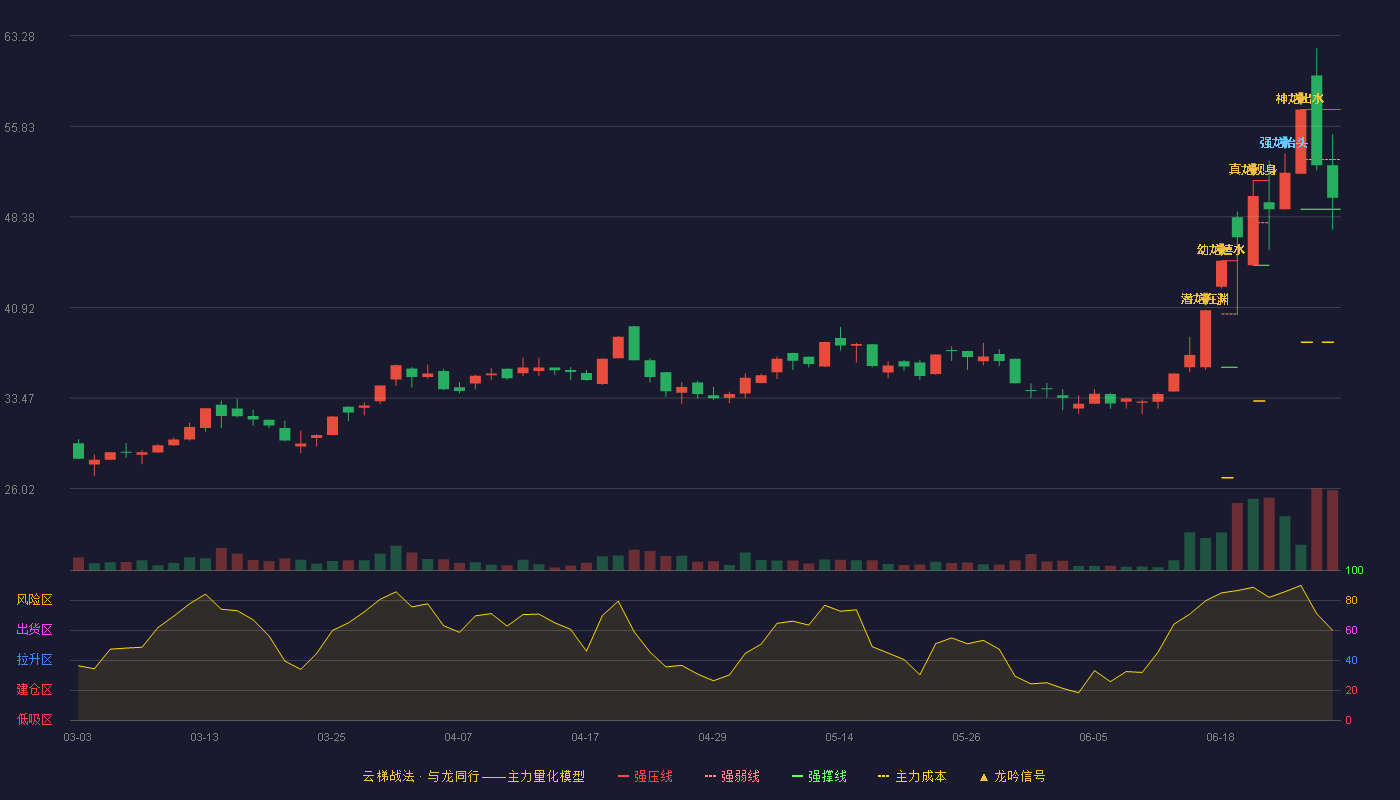This screenshot has width=1400, height=800.
Task: Click the 低吸区 zone label
Action: (x=34, y=719)
